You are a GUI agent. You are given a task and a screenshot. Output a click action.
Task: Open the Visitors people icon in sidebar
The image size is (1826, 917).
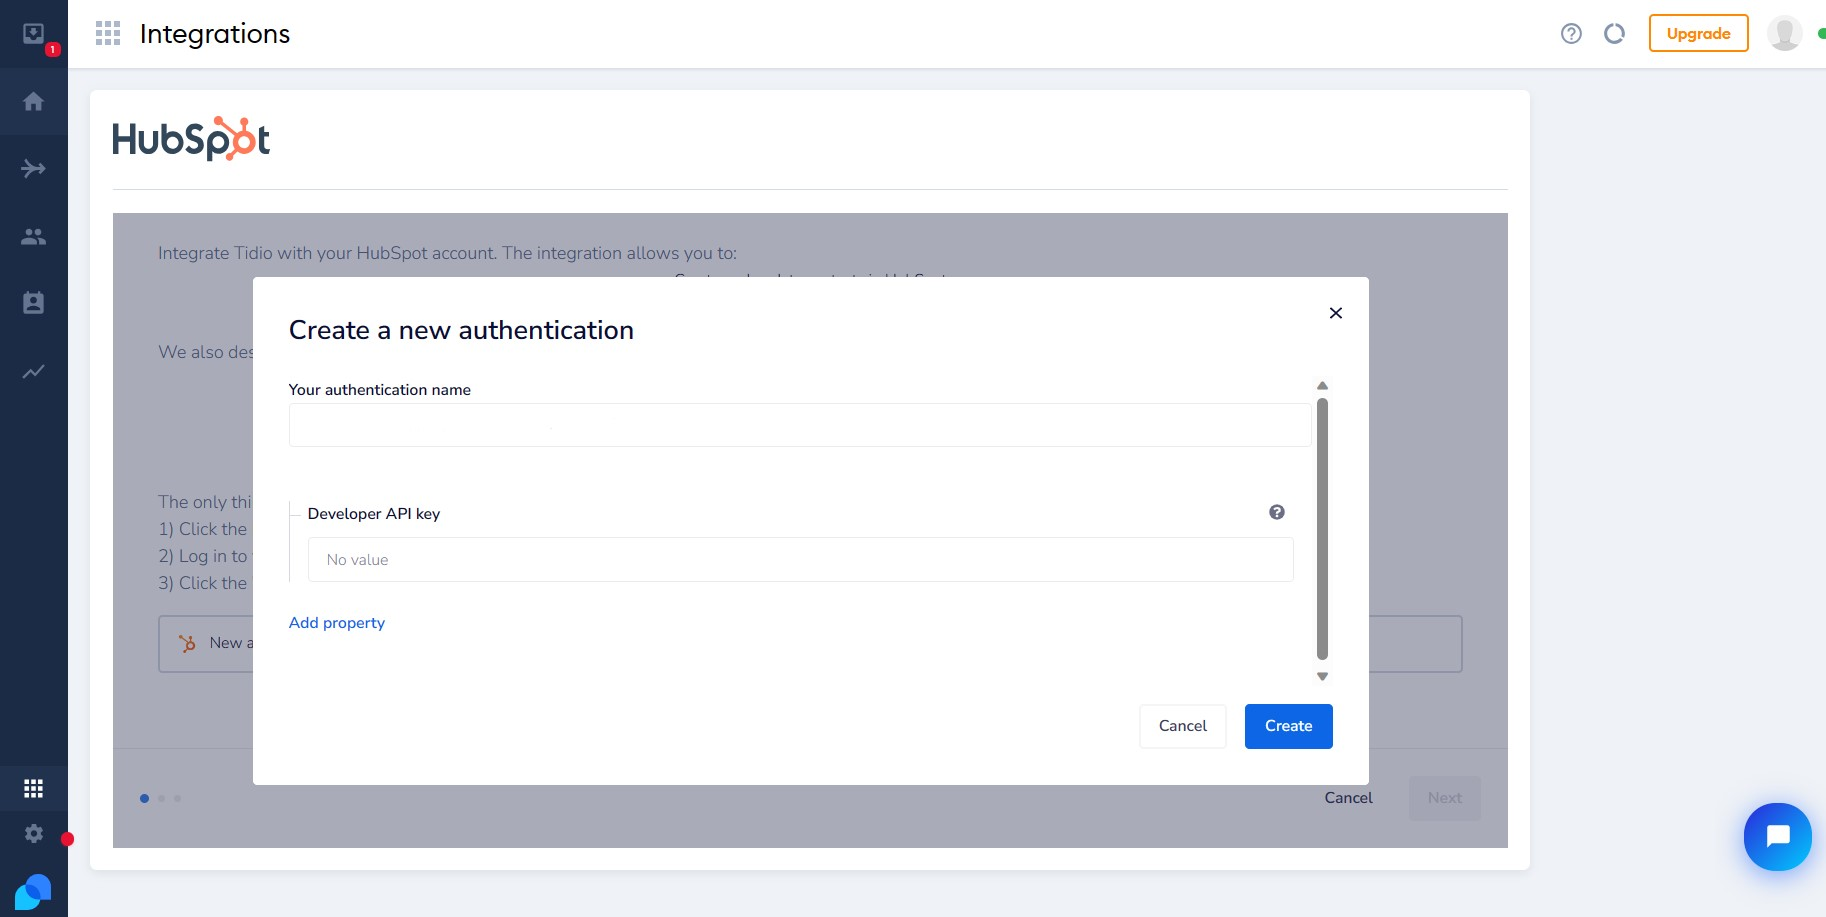point(34,236)
